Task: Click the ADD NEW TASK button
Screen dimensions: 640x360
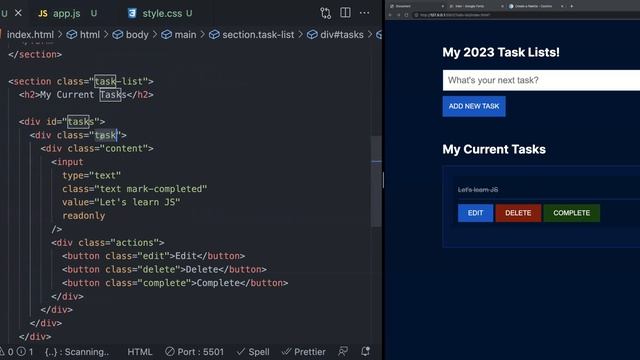Action: point(474,106)
